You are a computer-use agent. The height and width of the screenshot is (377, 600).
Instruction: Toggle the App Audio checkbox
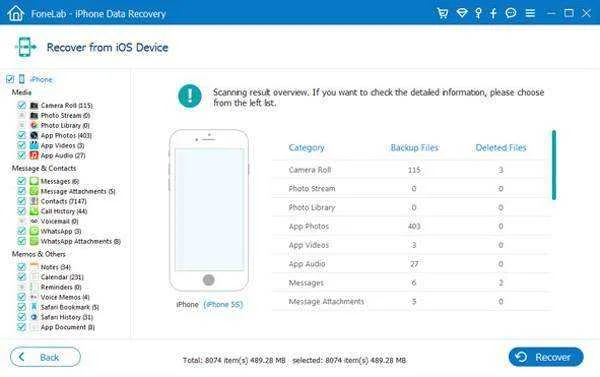pyautogui.click(x=22, y=155)
